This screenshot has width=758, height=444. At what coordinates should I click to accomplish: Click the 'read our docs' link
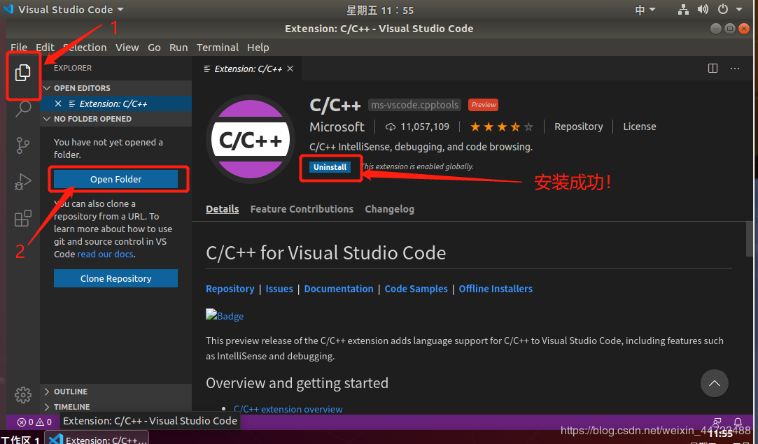coord(105,254)
